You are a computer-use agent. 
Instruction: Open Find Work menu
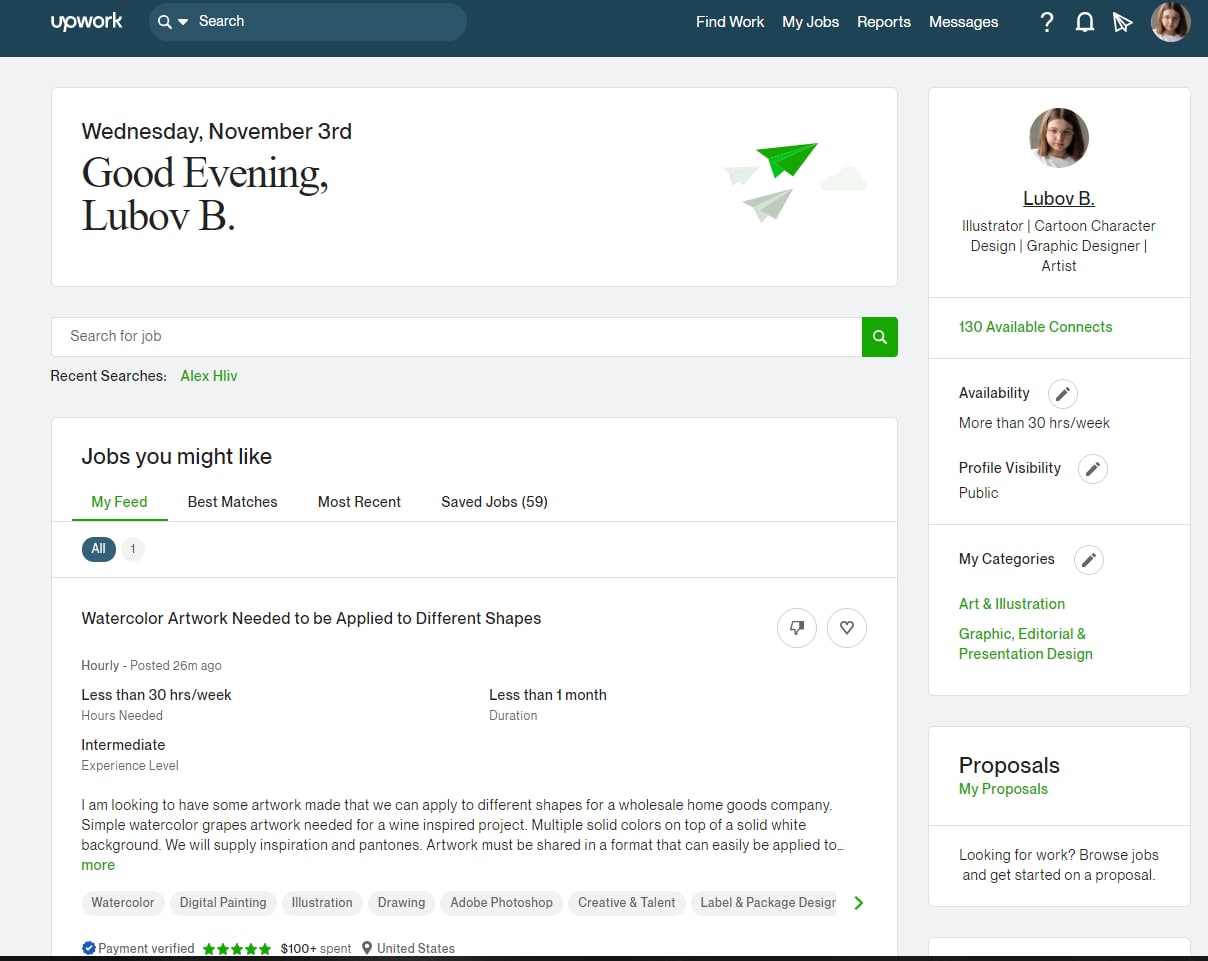tap(730, 22)
